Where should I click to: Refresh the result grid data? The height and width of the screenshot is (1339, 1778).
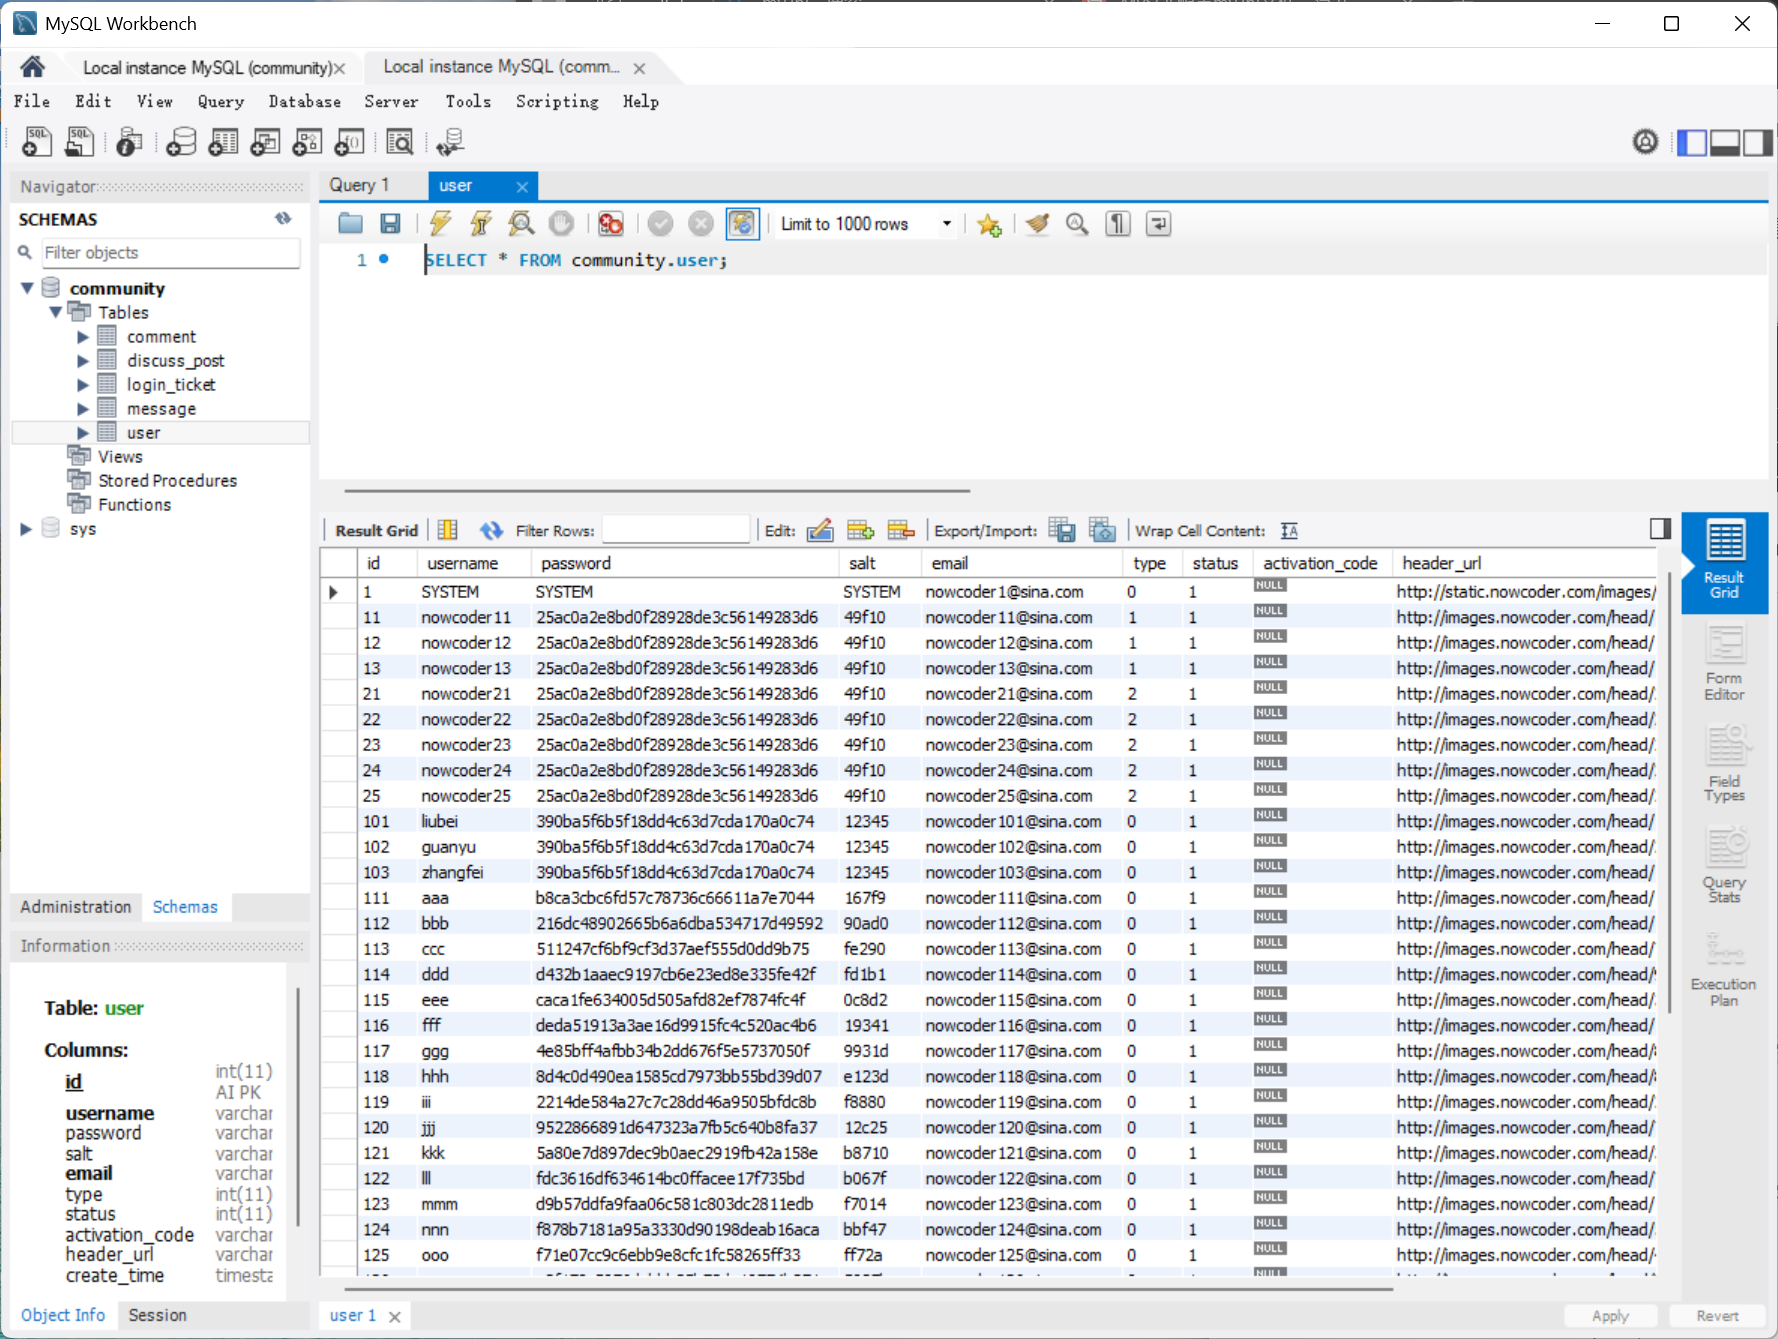(x=491, y=530)
